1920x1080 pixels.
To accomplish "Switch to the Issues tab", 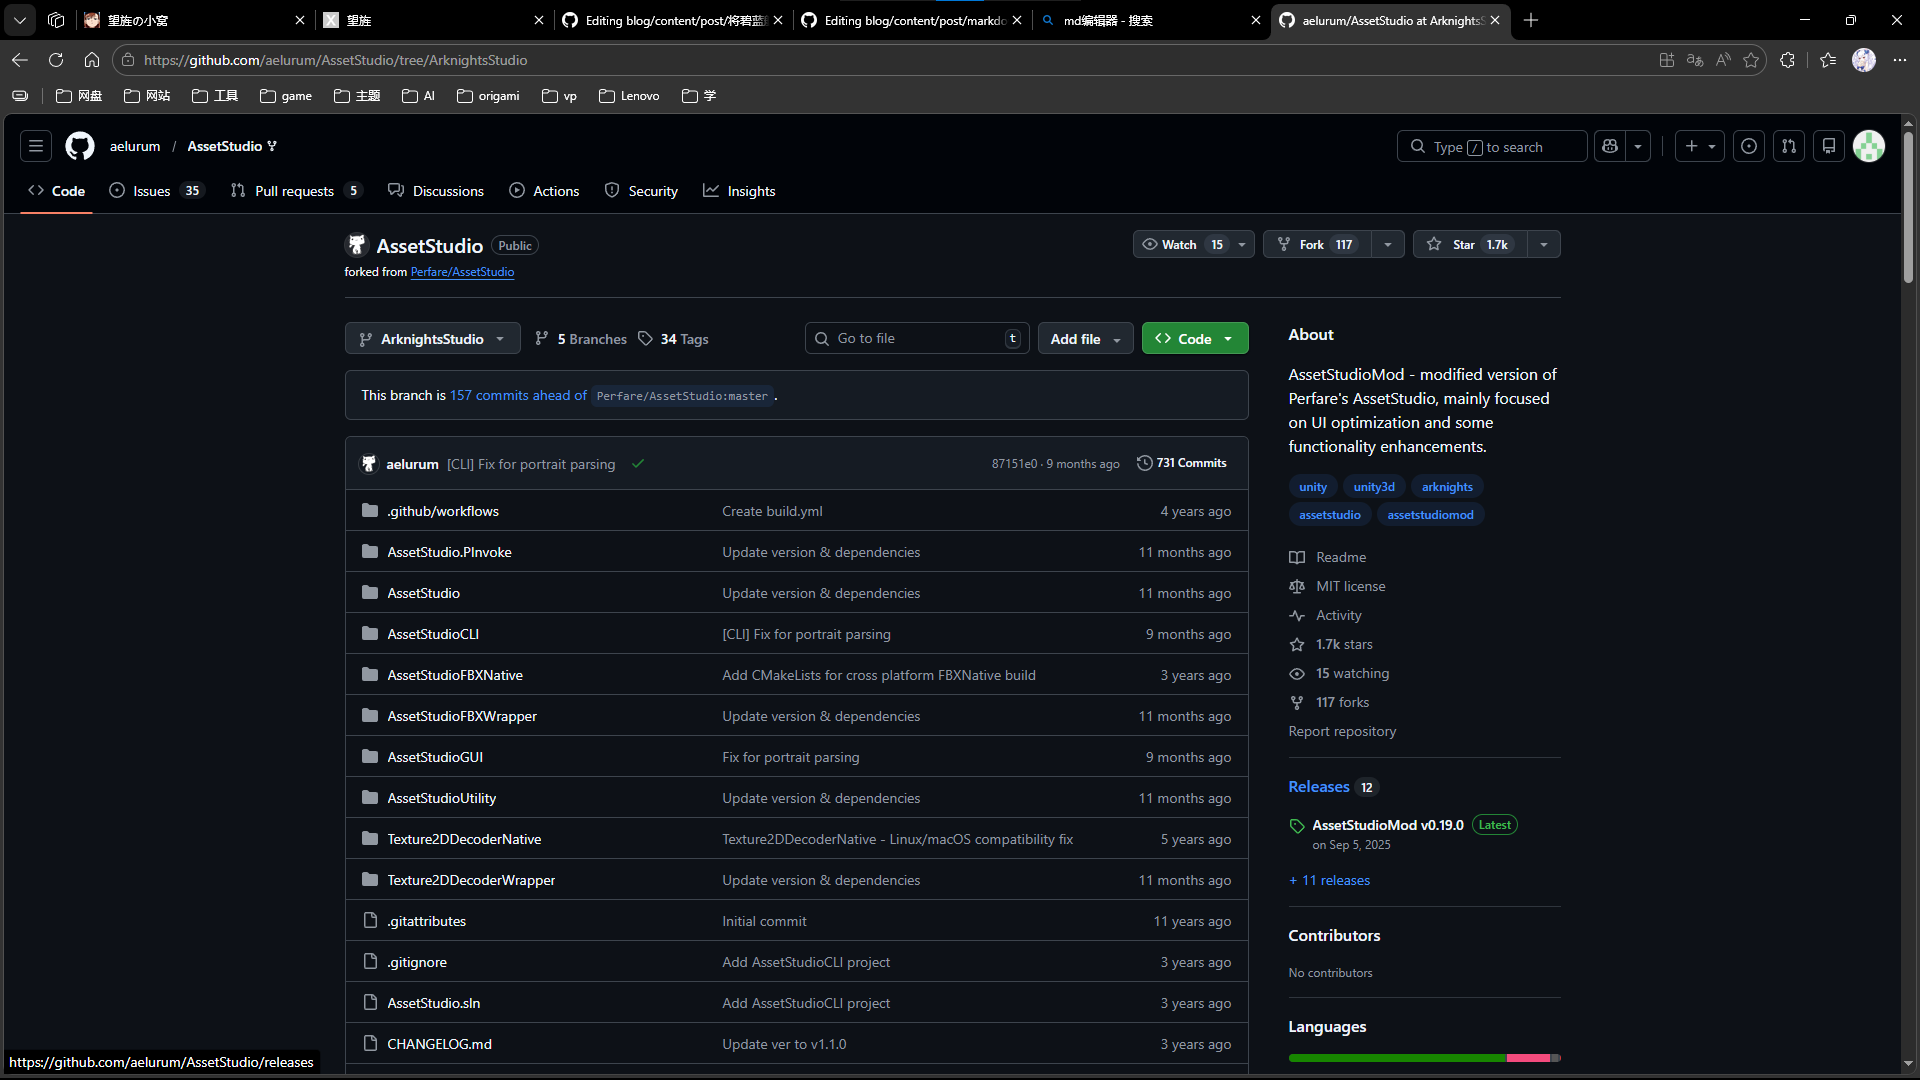I will click(152, 191).
